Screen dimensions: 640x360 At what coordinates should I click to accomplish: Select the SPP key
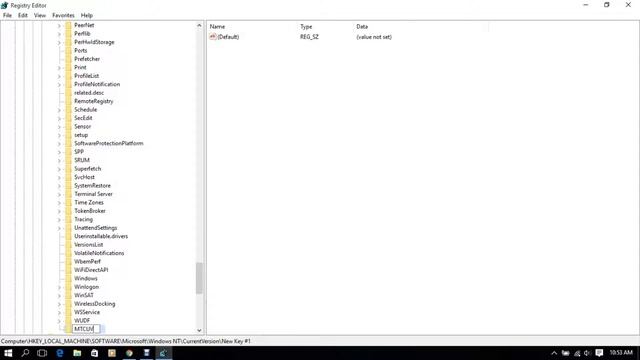point(79,152)
